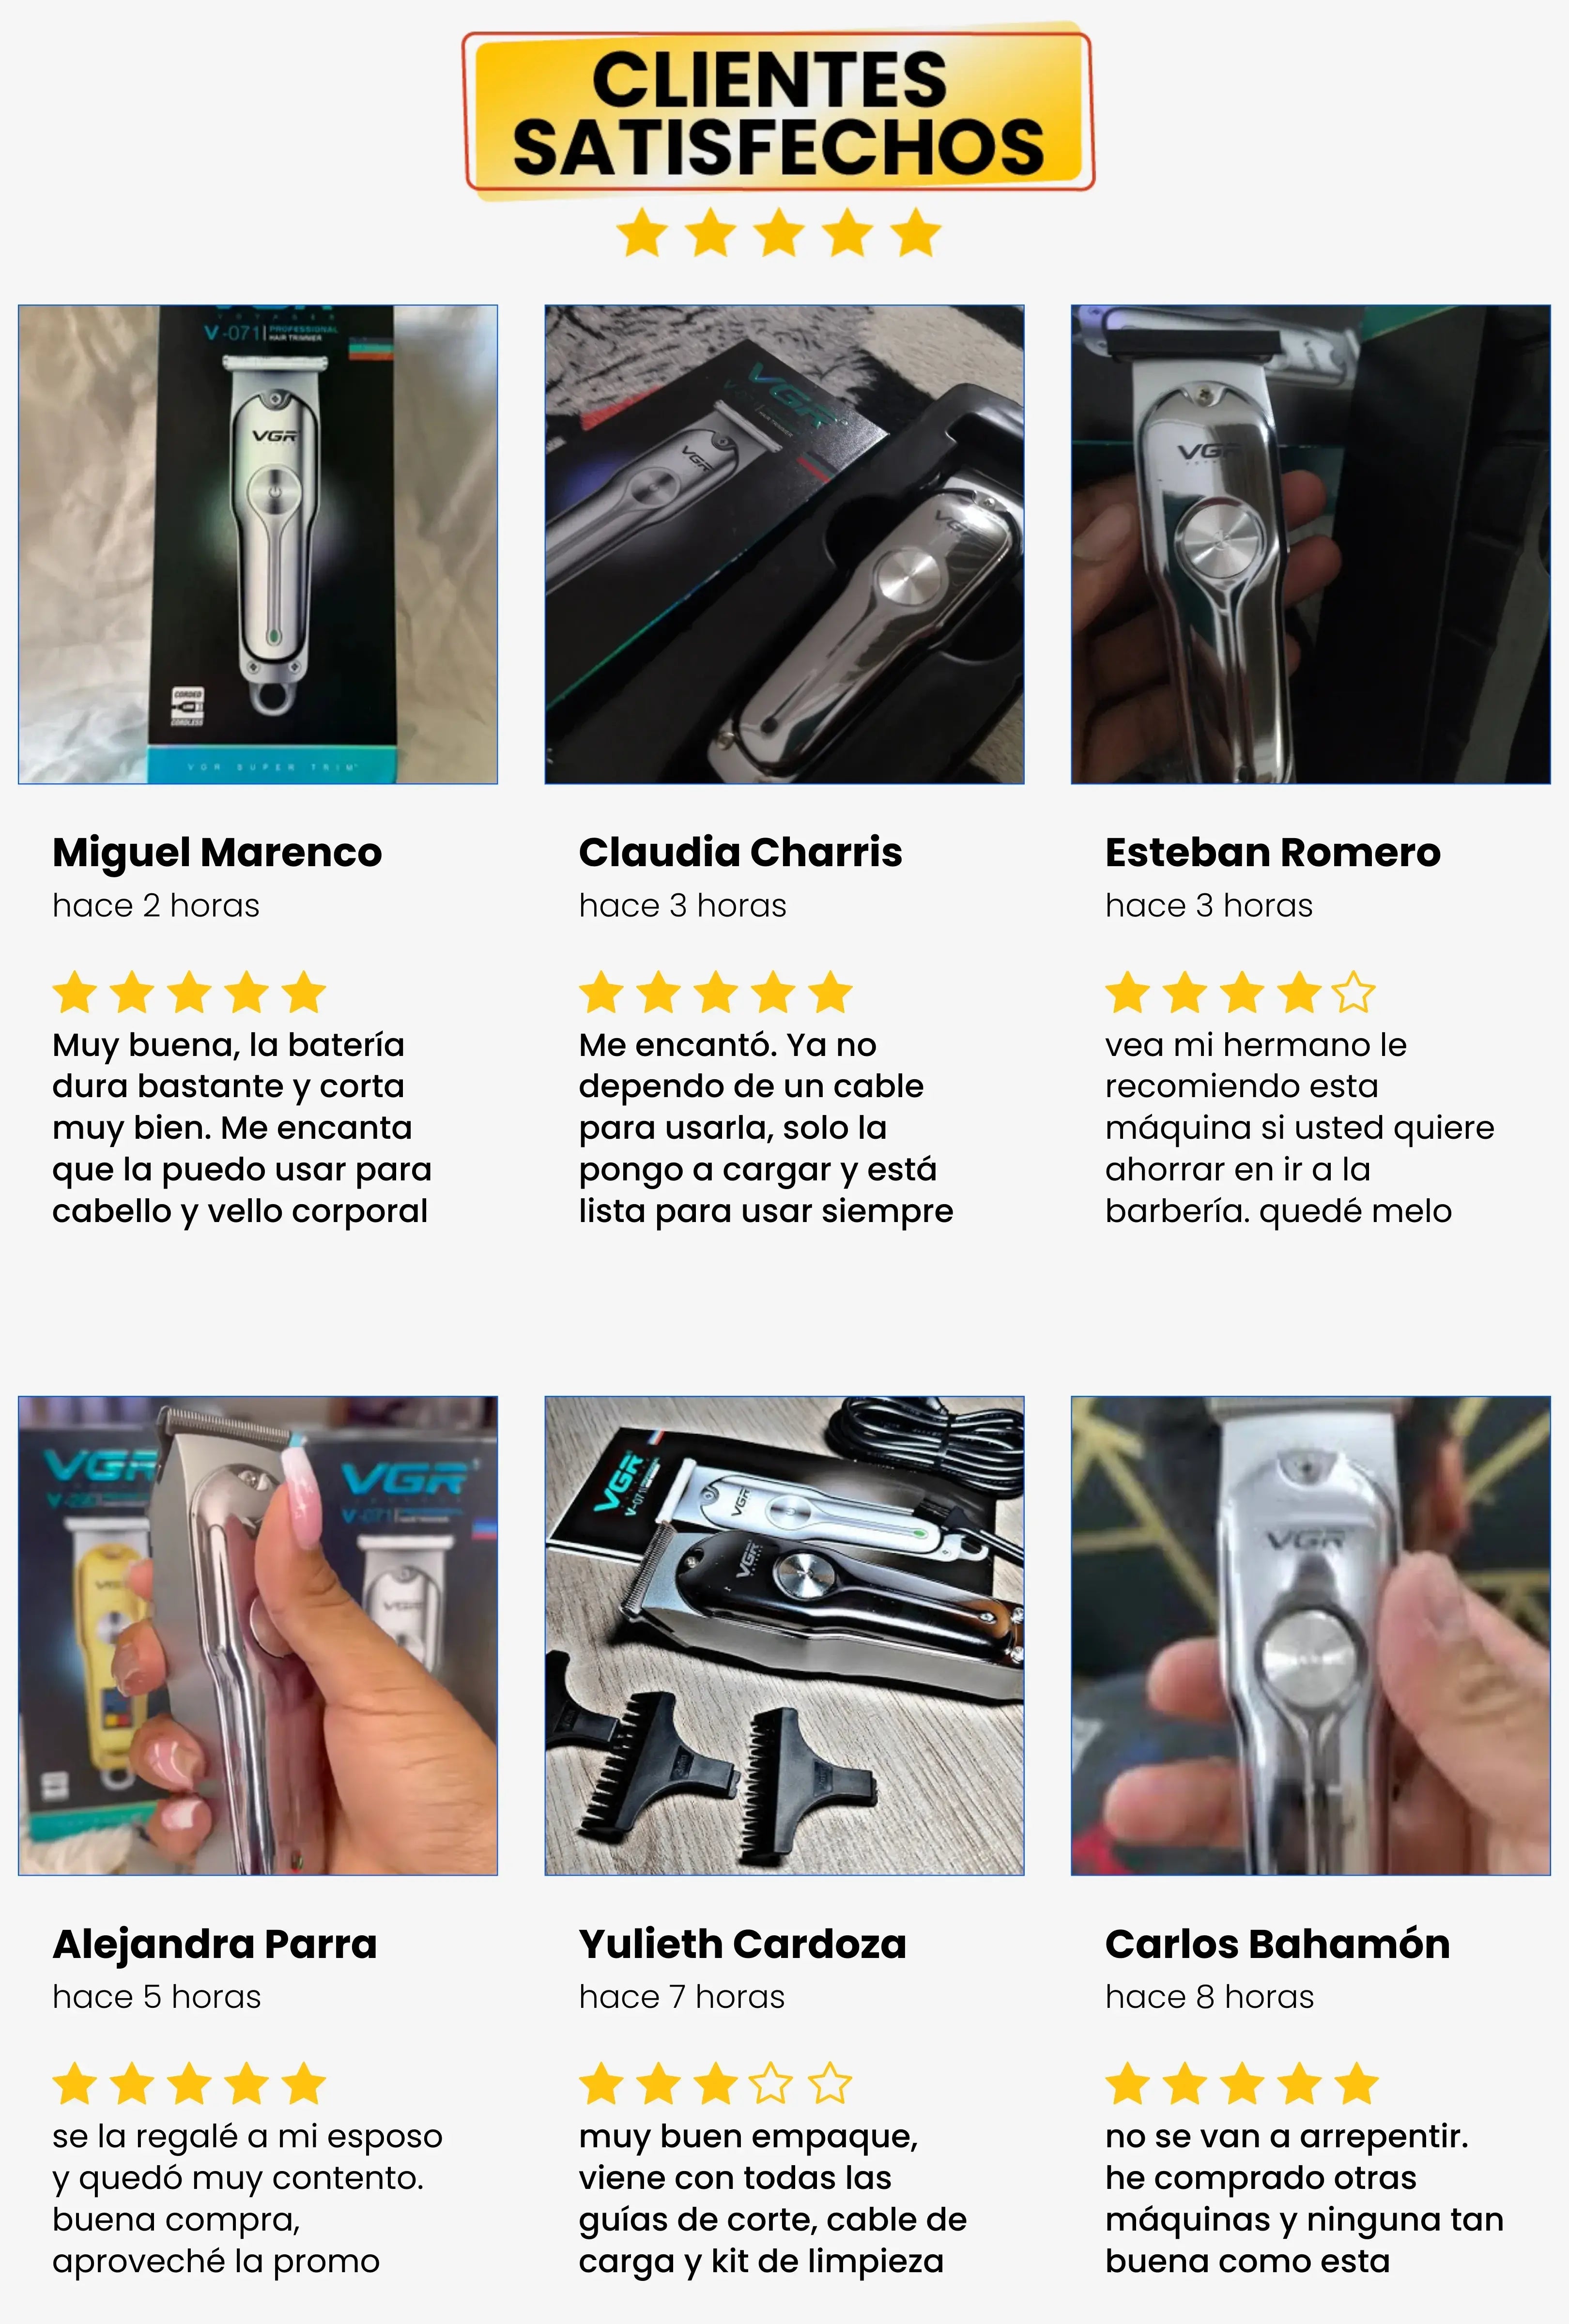
Task: Click Carlos Bahamón's five-star rating
Action: coord(1242,2084)
